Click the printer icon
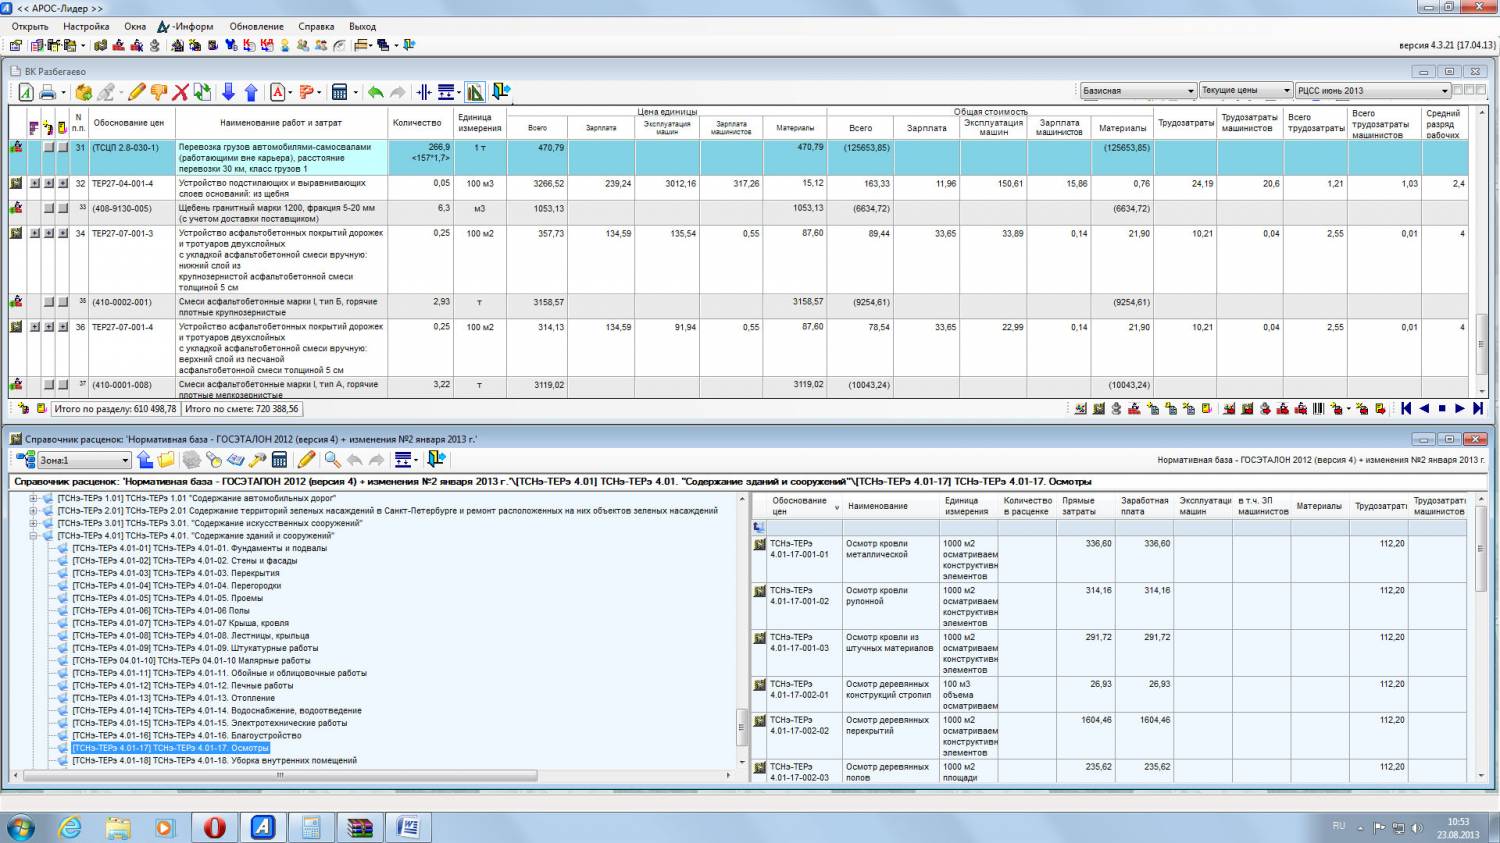This screenshot has height=843, width=1500. [47, 92]
